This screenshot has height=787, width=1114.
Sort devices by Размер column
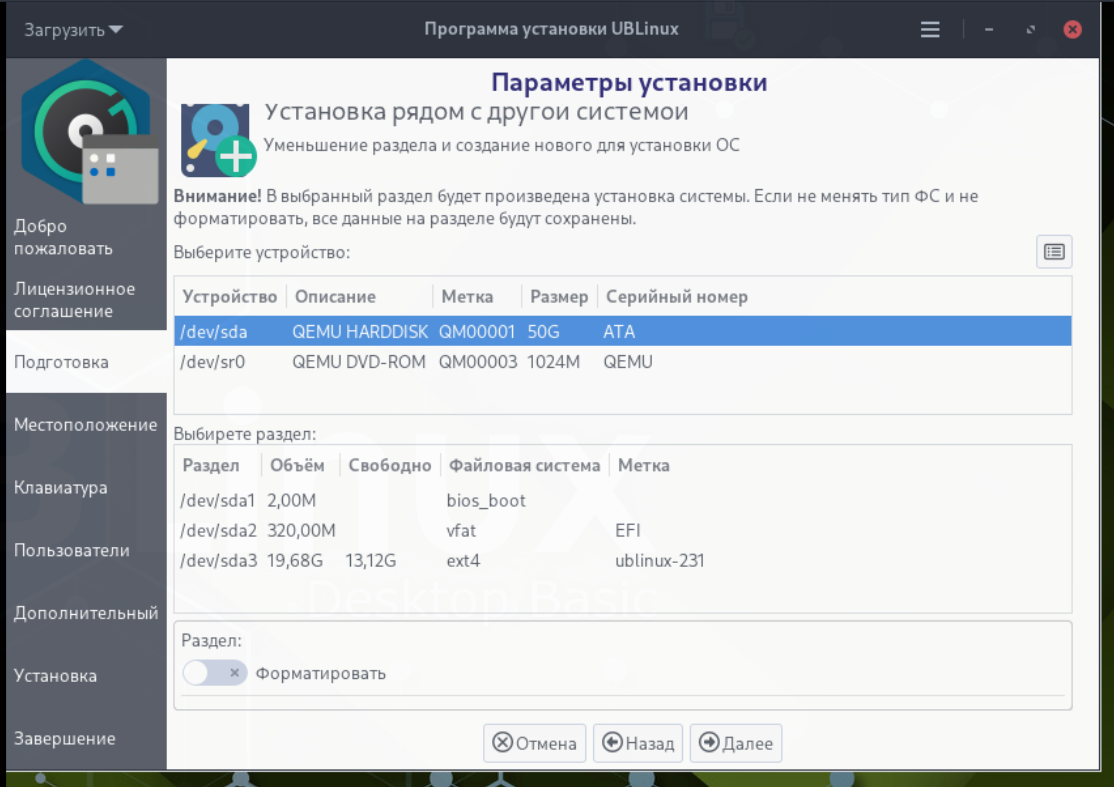click(559, 297)
